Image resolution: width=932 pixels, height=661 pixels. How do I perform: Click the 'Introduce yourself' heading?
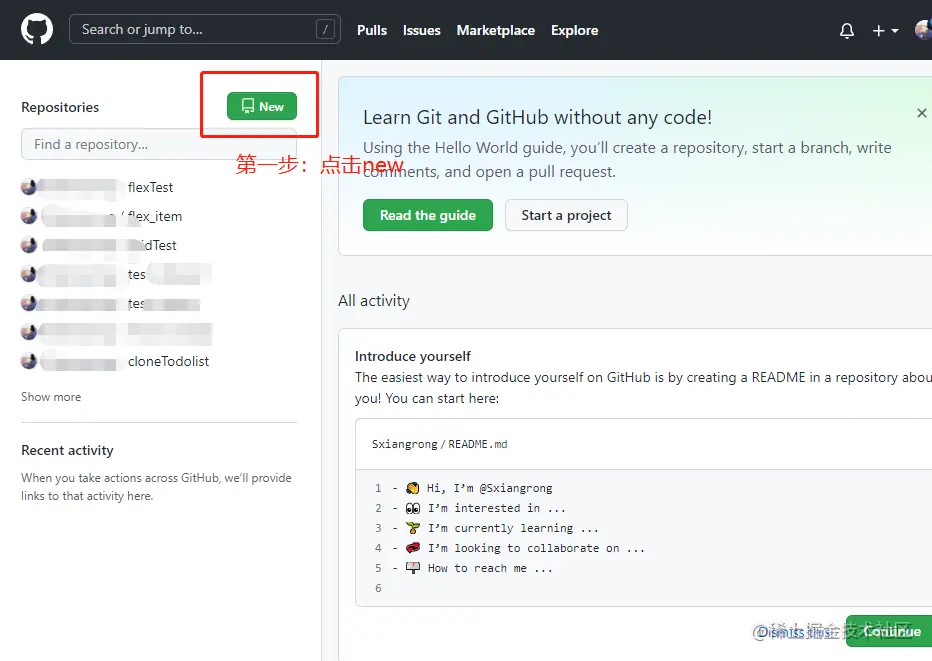click(413, 356)
